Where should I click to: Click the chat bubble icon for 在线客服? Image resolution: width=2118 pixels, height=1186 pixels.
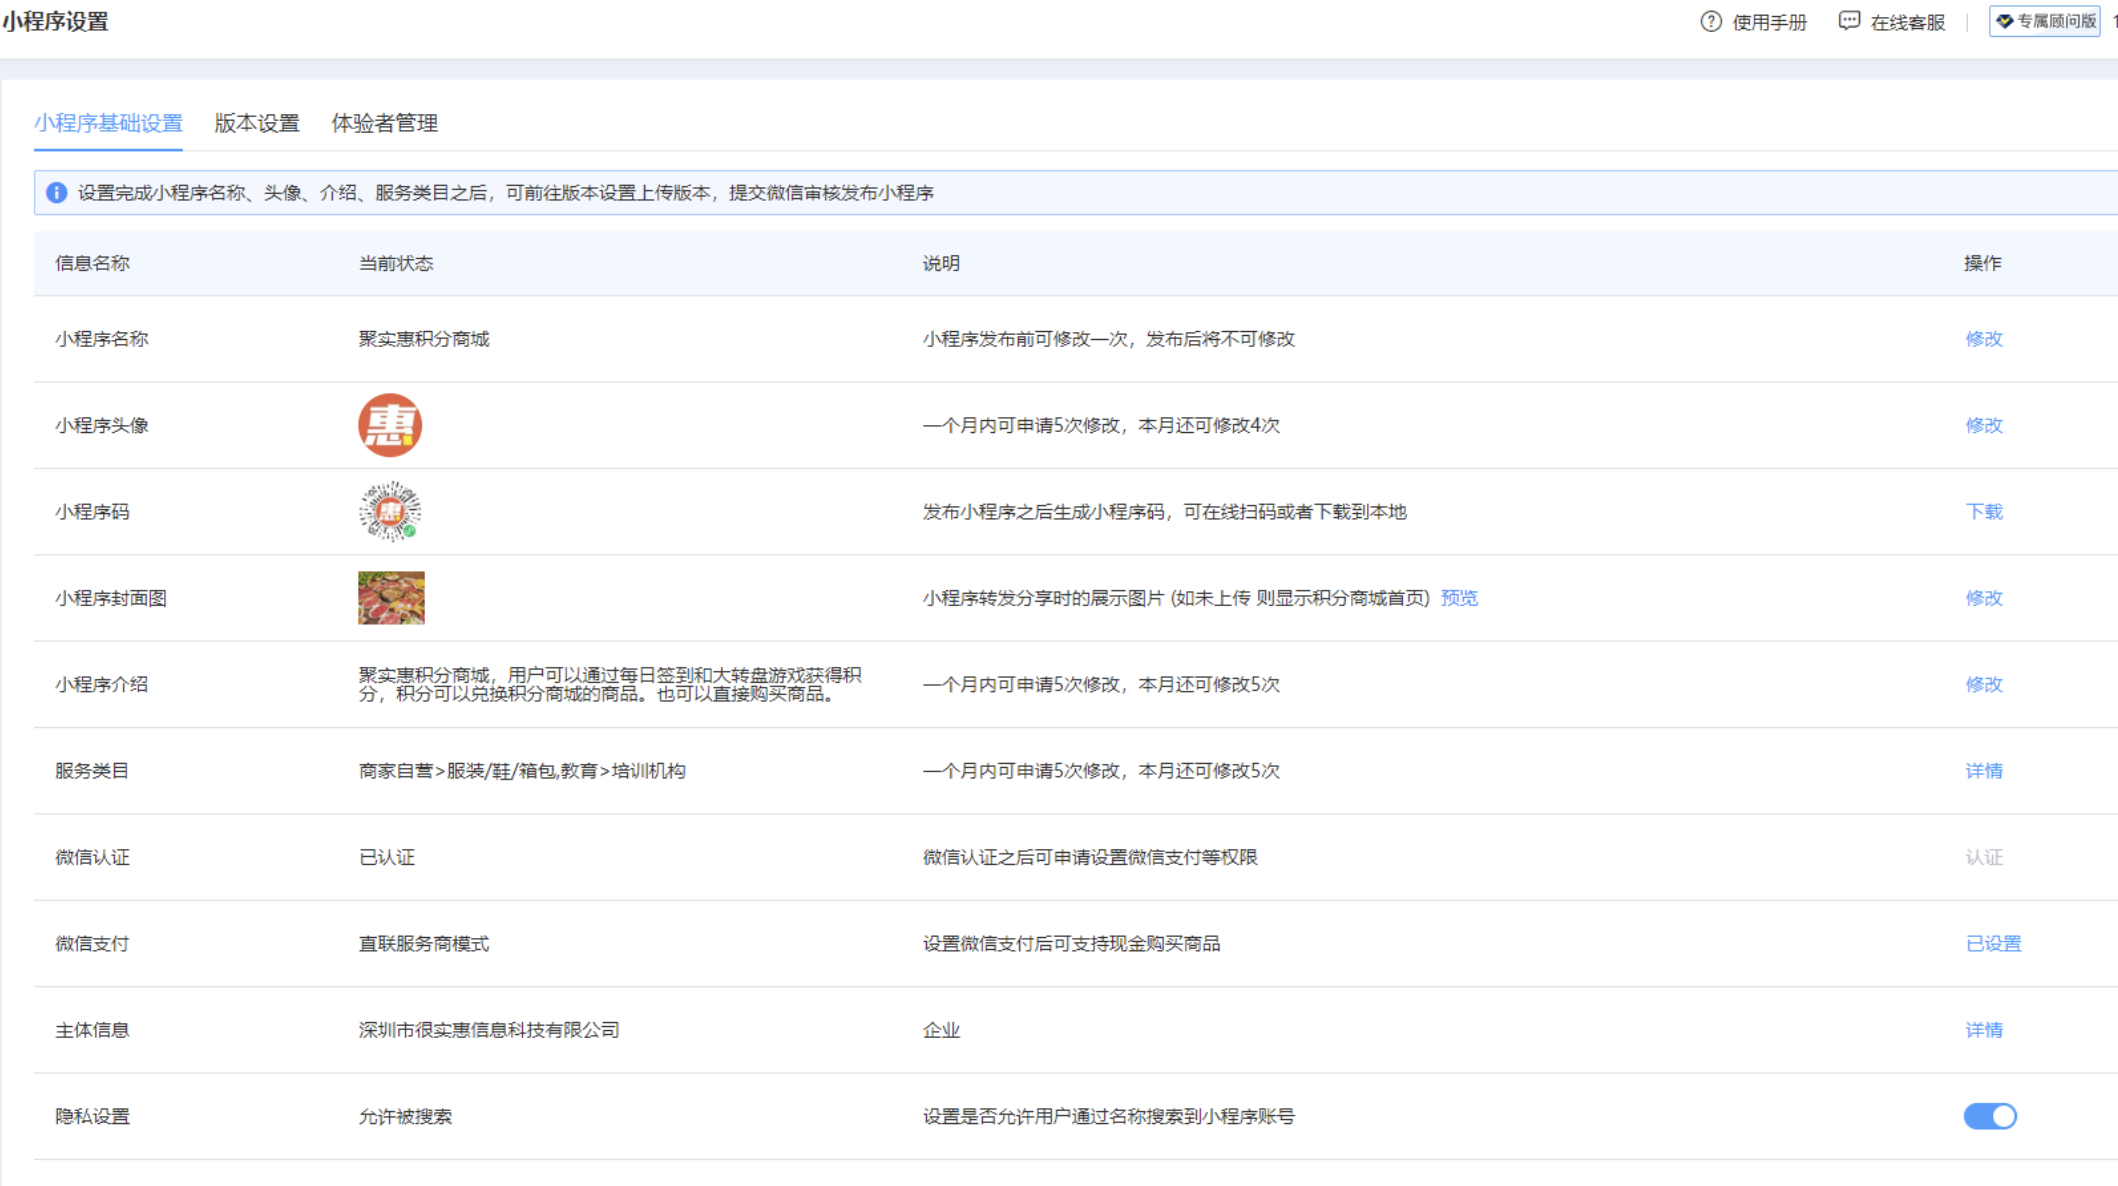pos(1849,21)
